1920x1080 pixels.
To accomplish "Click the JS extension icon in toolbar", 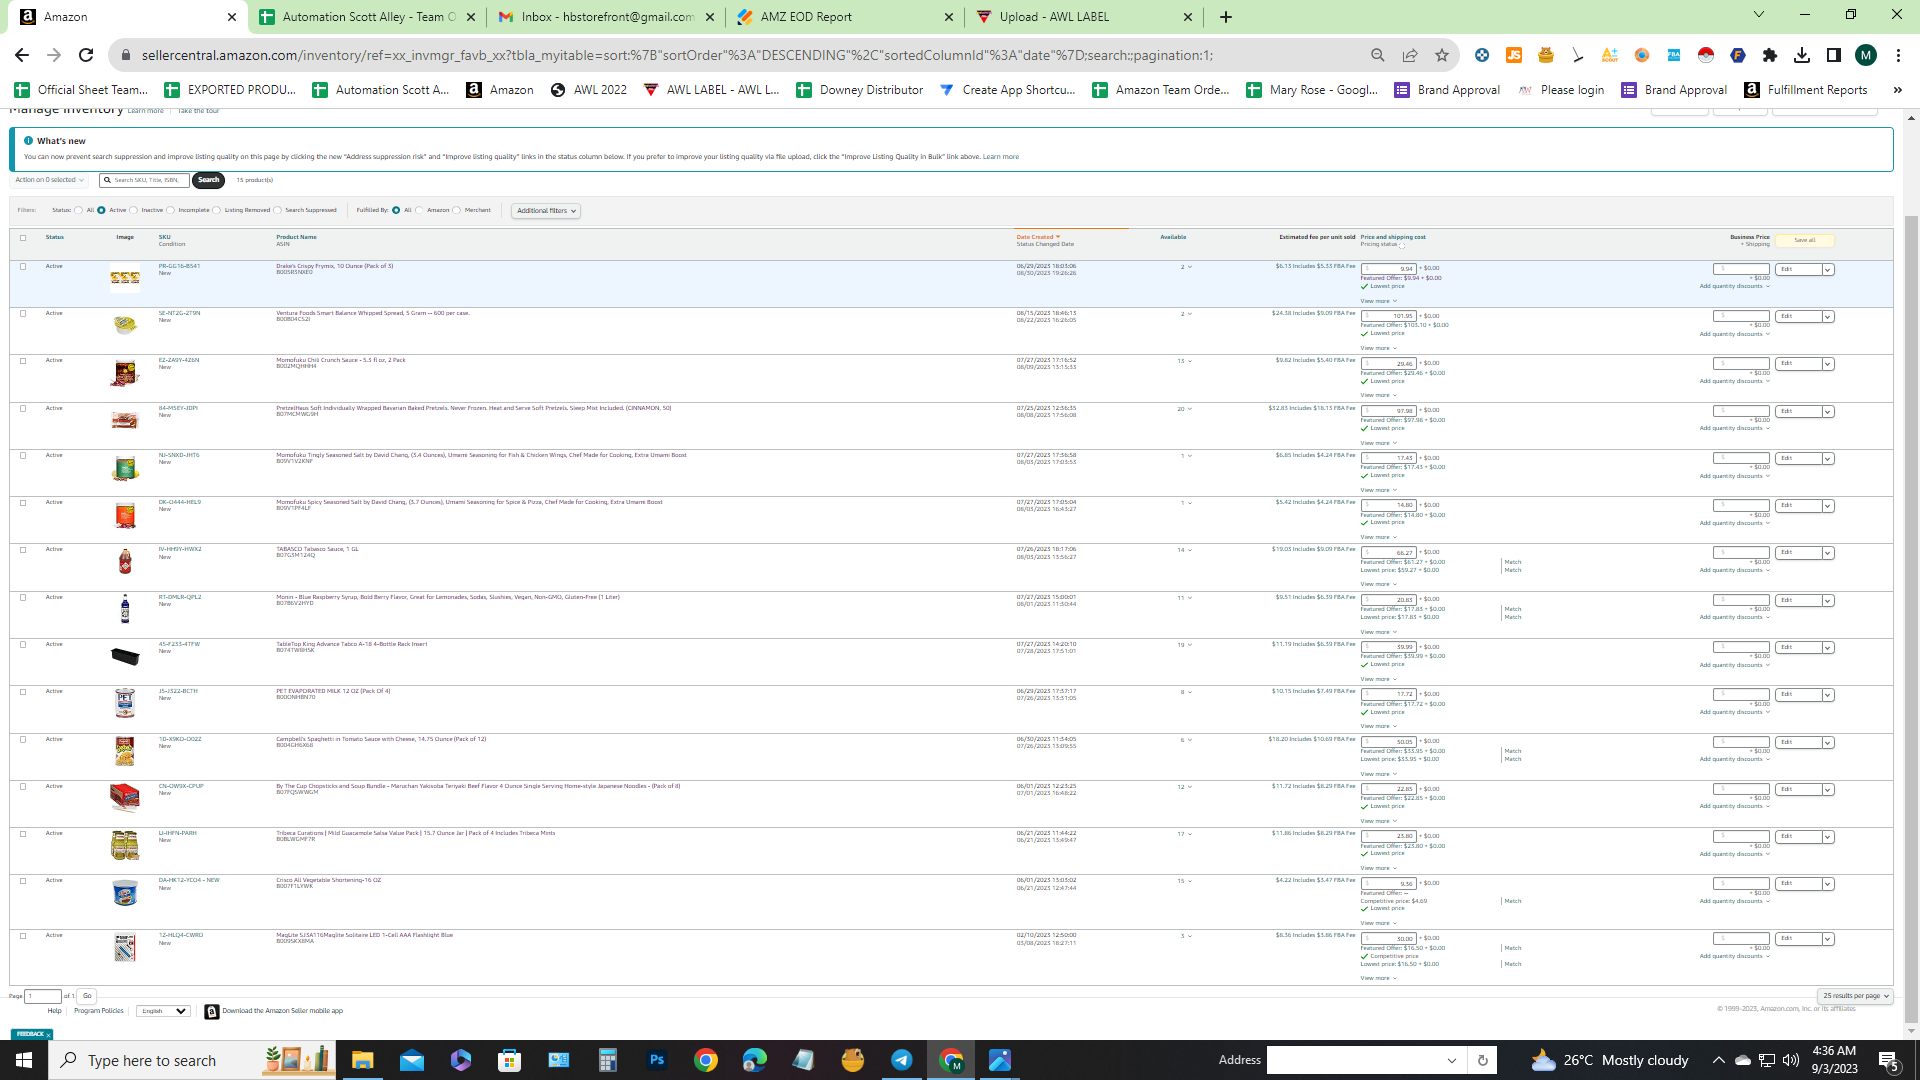I will point(1514,55).
